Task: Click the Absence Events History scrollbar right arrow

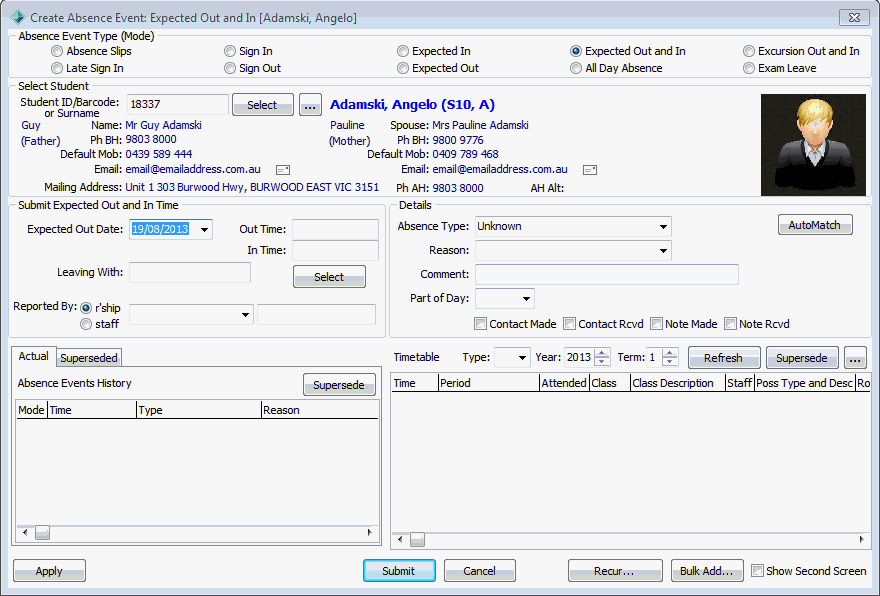Action: (370, 532)
